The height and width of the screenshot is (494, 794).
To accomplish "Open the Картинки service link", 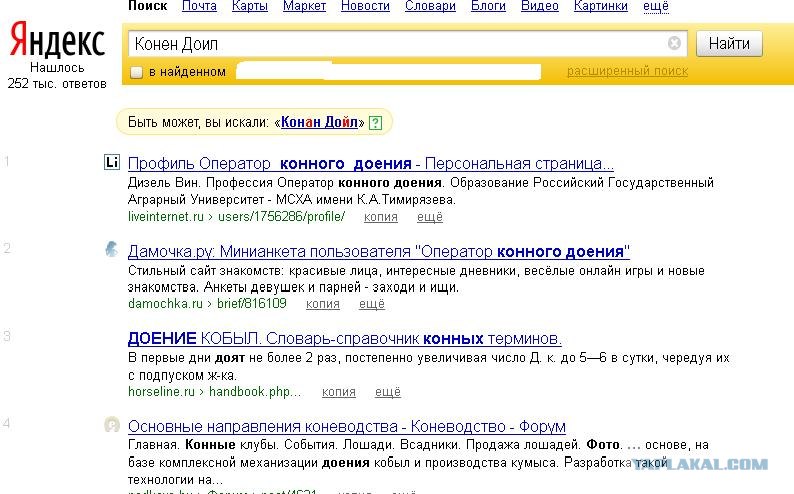I will click(601, 6).
